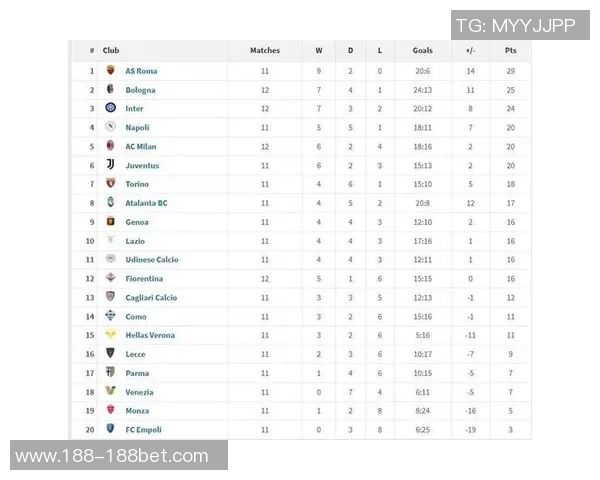Click the Torino club crest

[110, 184]
